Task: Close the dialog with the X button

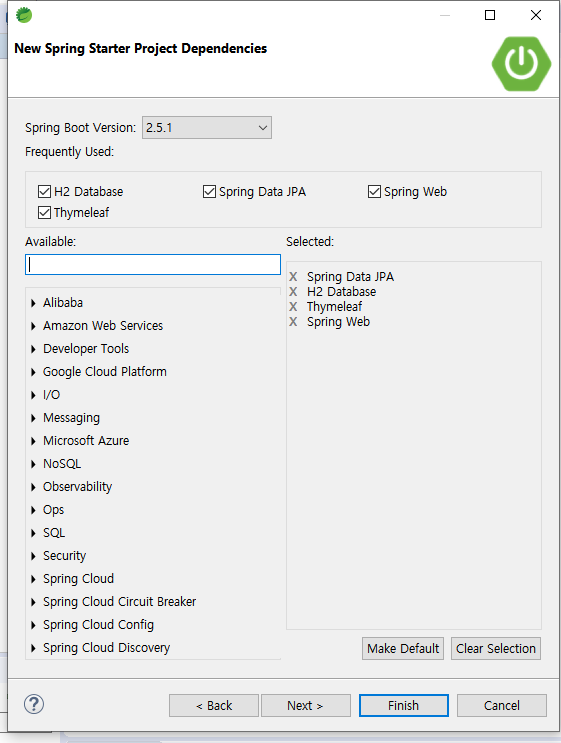Action: (536, 15)
